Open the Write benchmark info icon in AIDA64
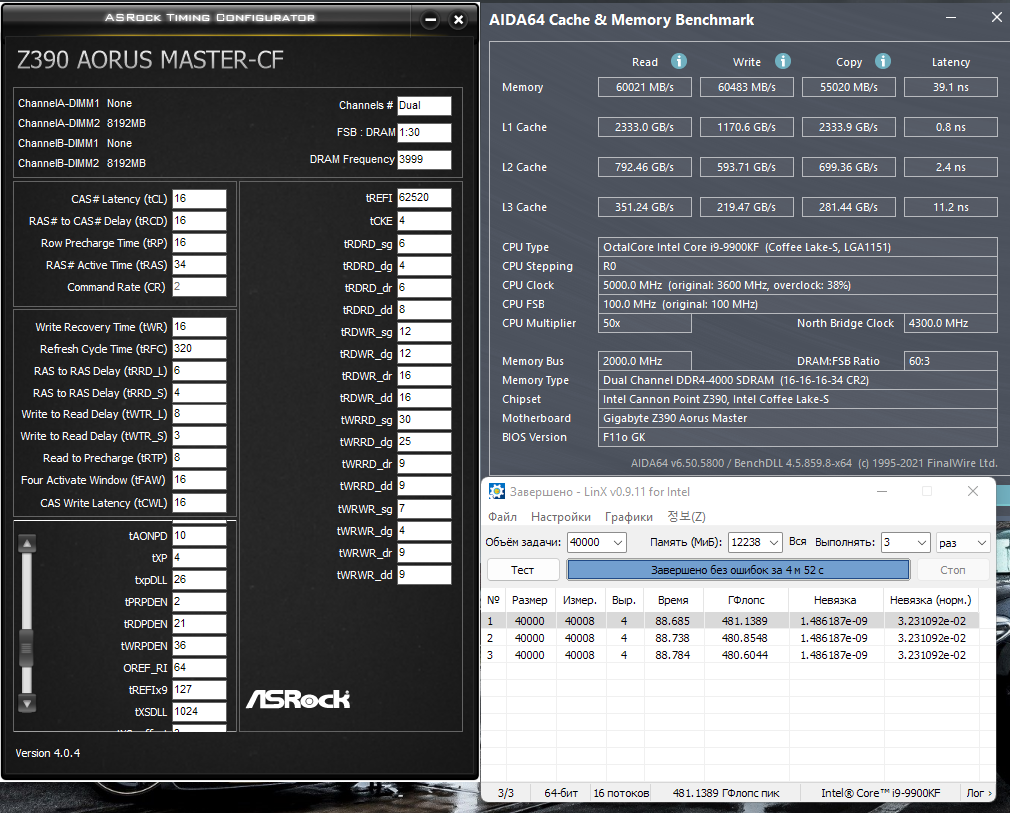Viewport: 1010px width, 813px height. pos(783,61)
